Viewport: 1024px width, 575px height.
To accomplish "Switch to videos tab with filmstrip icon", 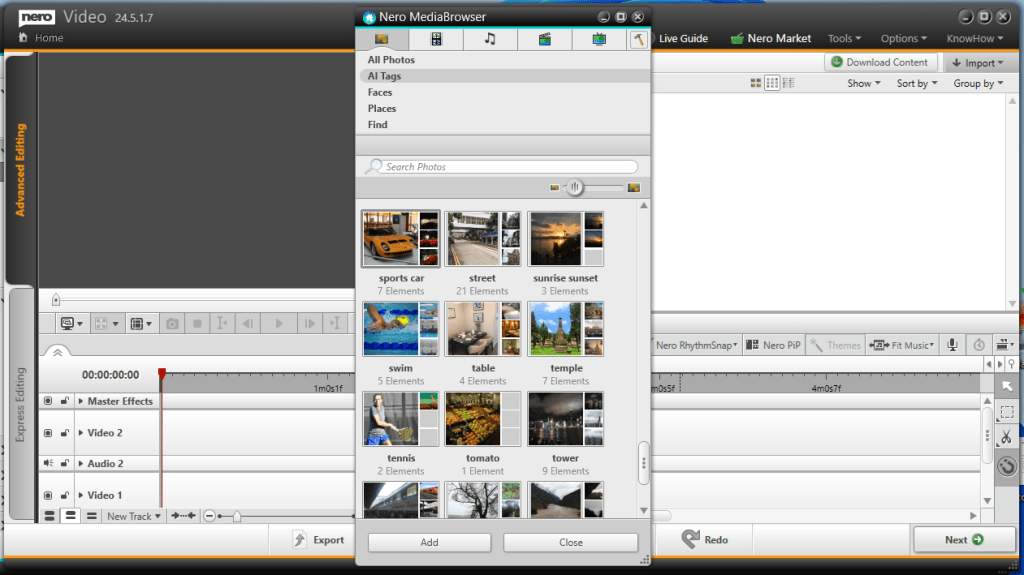I will pyautogui.click(x=436, y=39).
